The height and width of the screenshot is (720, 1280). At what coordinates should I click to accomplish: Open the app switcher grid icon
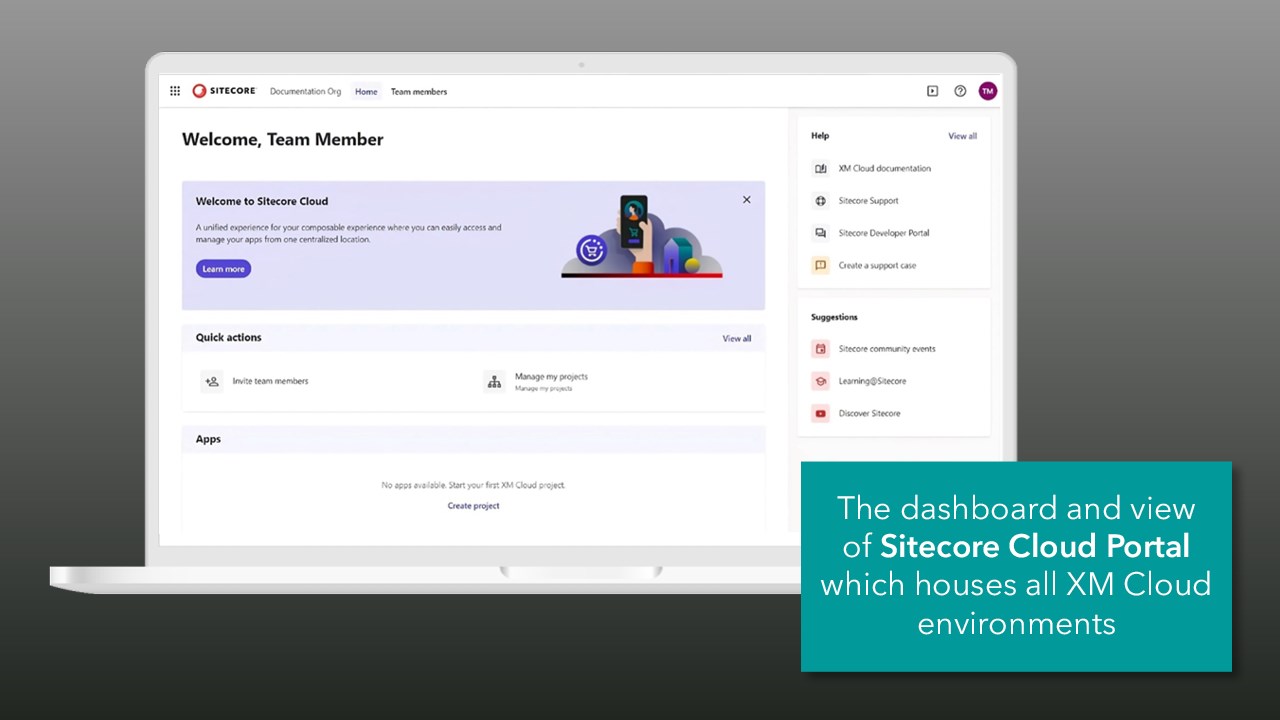pos(175,91)
